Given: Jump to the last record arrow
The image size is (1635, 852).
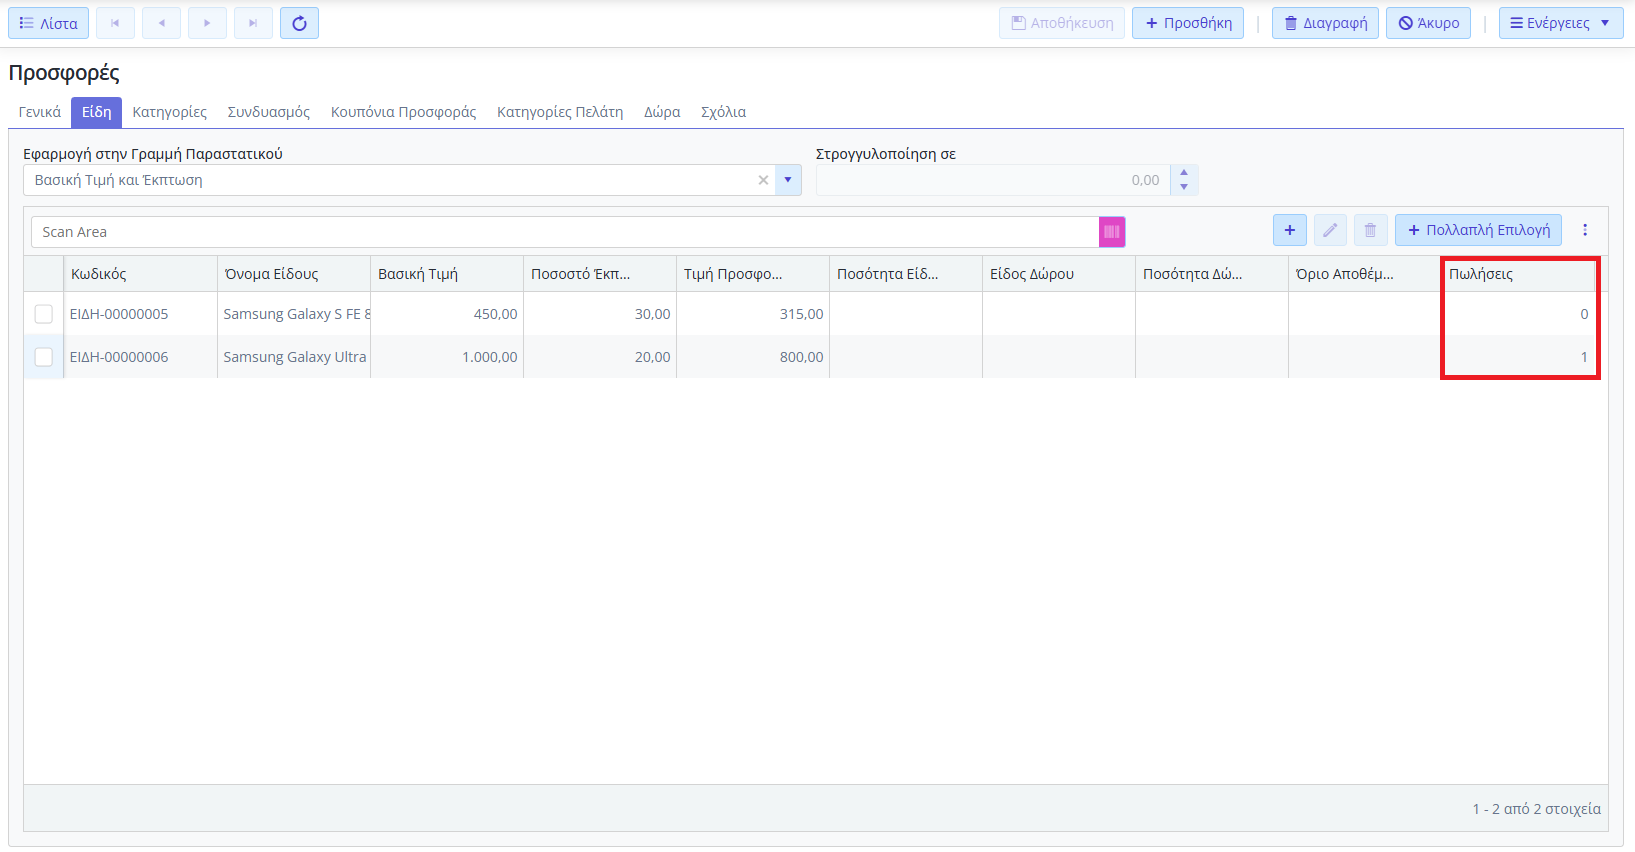Looking at the screenshot, I should (253, 23).
